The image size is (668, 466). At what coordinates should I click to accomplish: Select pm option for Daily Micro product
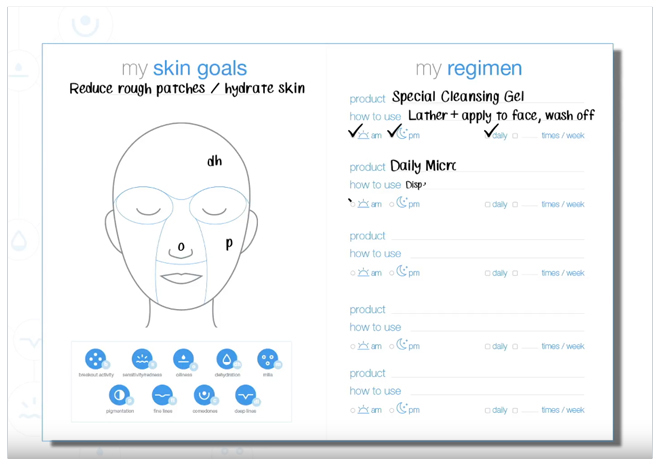tap(392, 204)
